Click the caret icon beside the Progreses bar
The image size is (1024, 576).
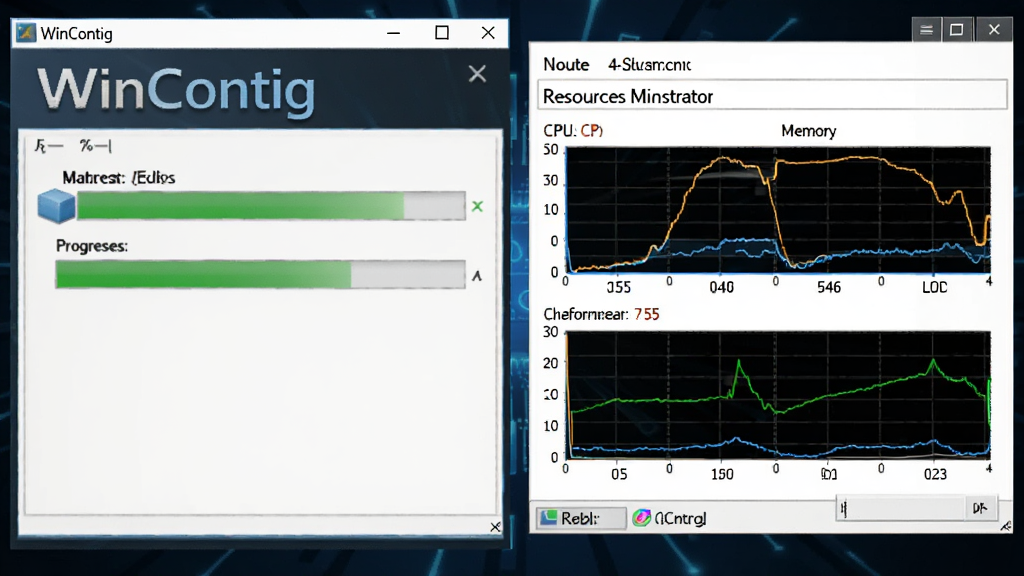(477, 276)
